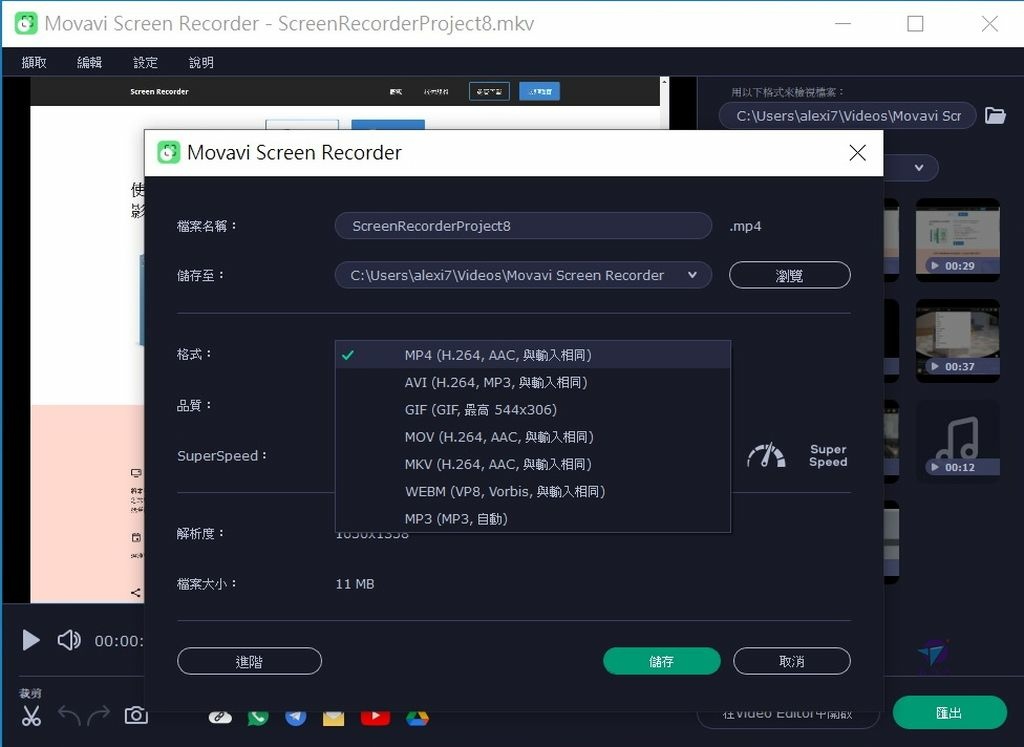Click the Super Speed label
This screenshot has width=1024, height=747.
pyautogui.click(x=828, y=455)
